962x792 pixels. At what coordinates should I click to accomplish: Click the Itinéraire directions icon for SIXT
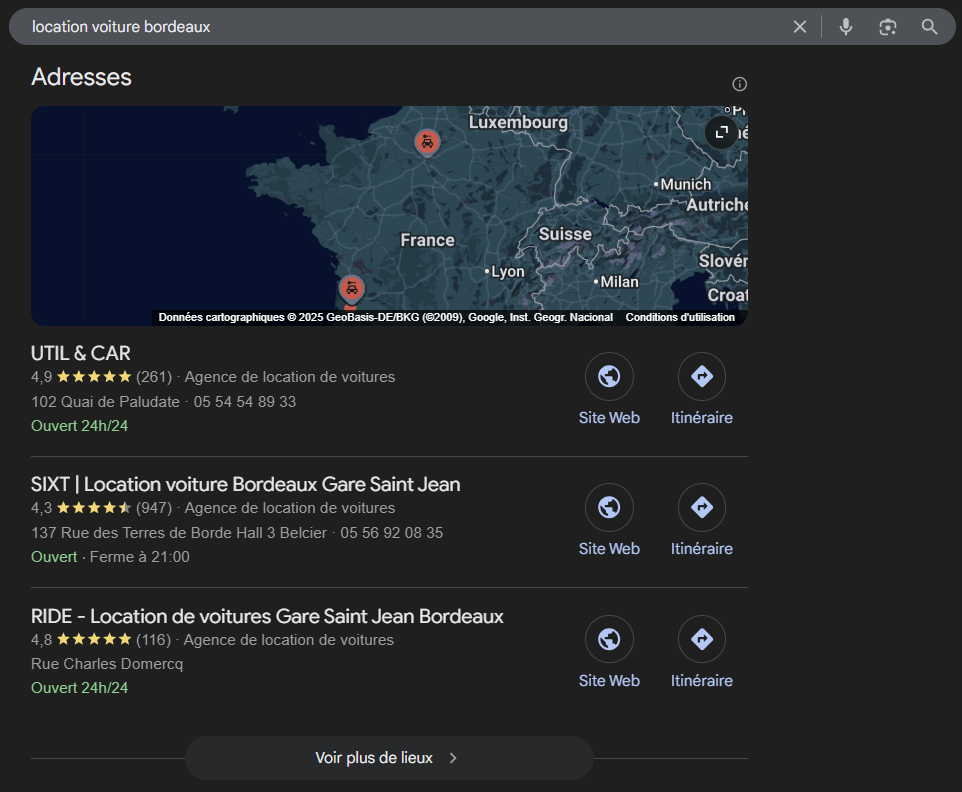pos(701,507)
